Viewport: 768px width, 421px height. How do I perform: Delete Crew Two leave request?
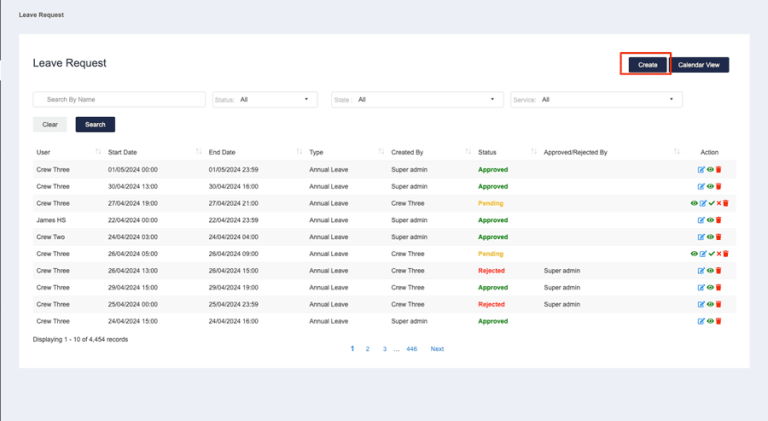tap(718, 237)
